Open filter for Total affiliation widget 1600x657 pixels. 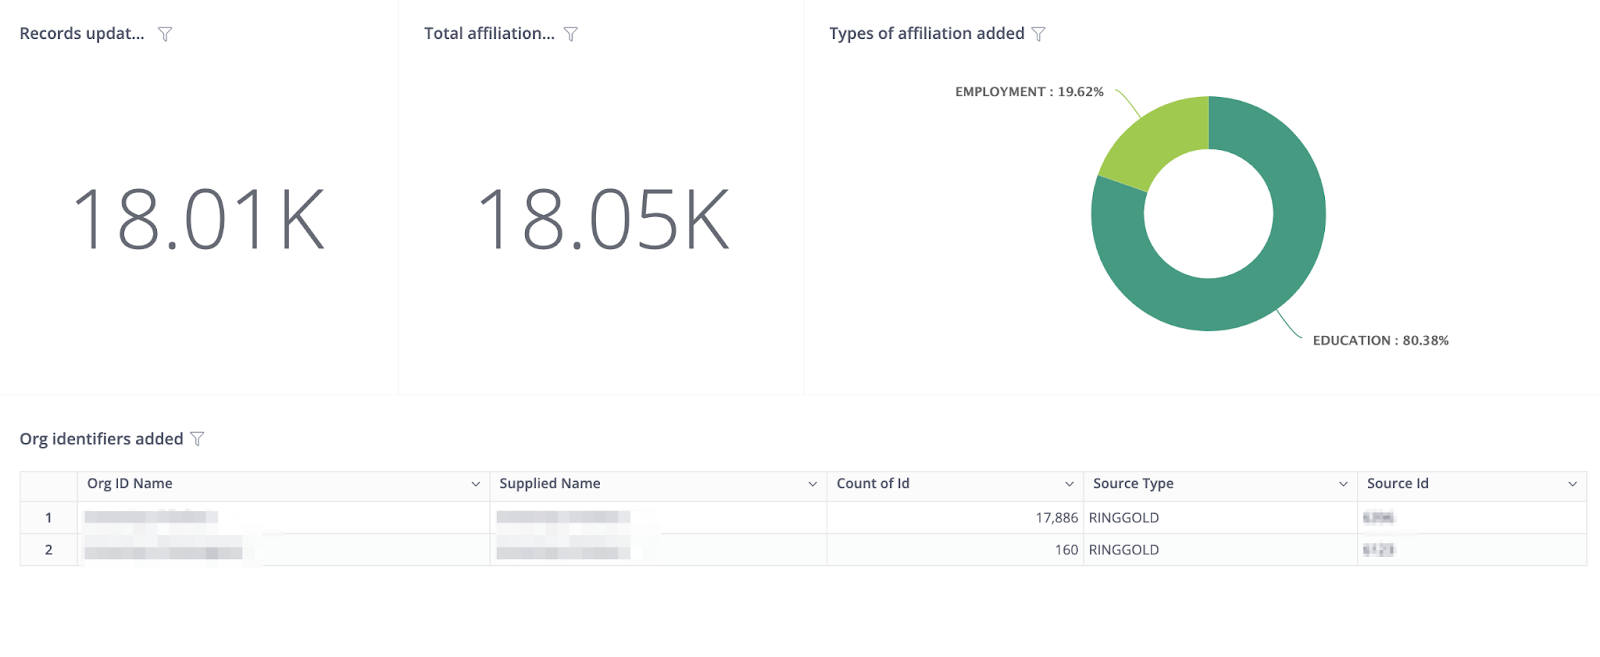click(571, 34)
